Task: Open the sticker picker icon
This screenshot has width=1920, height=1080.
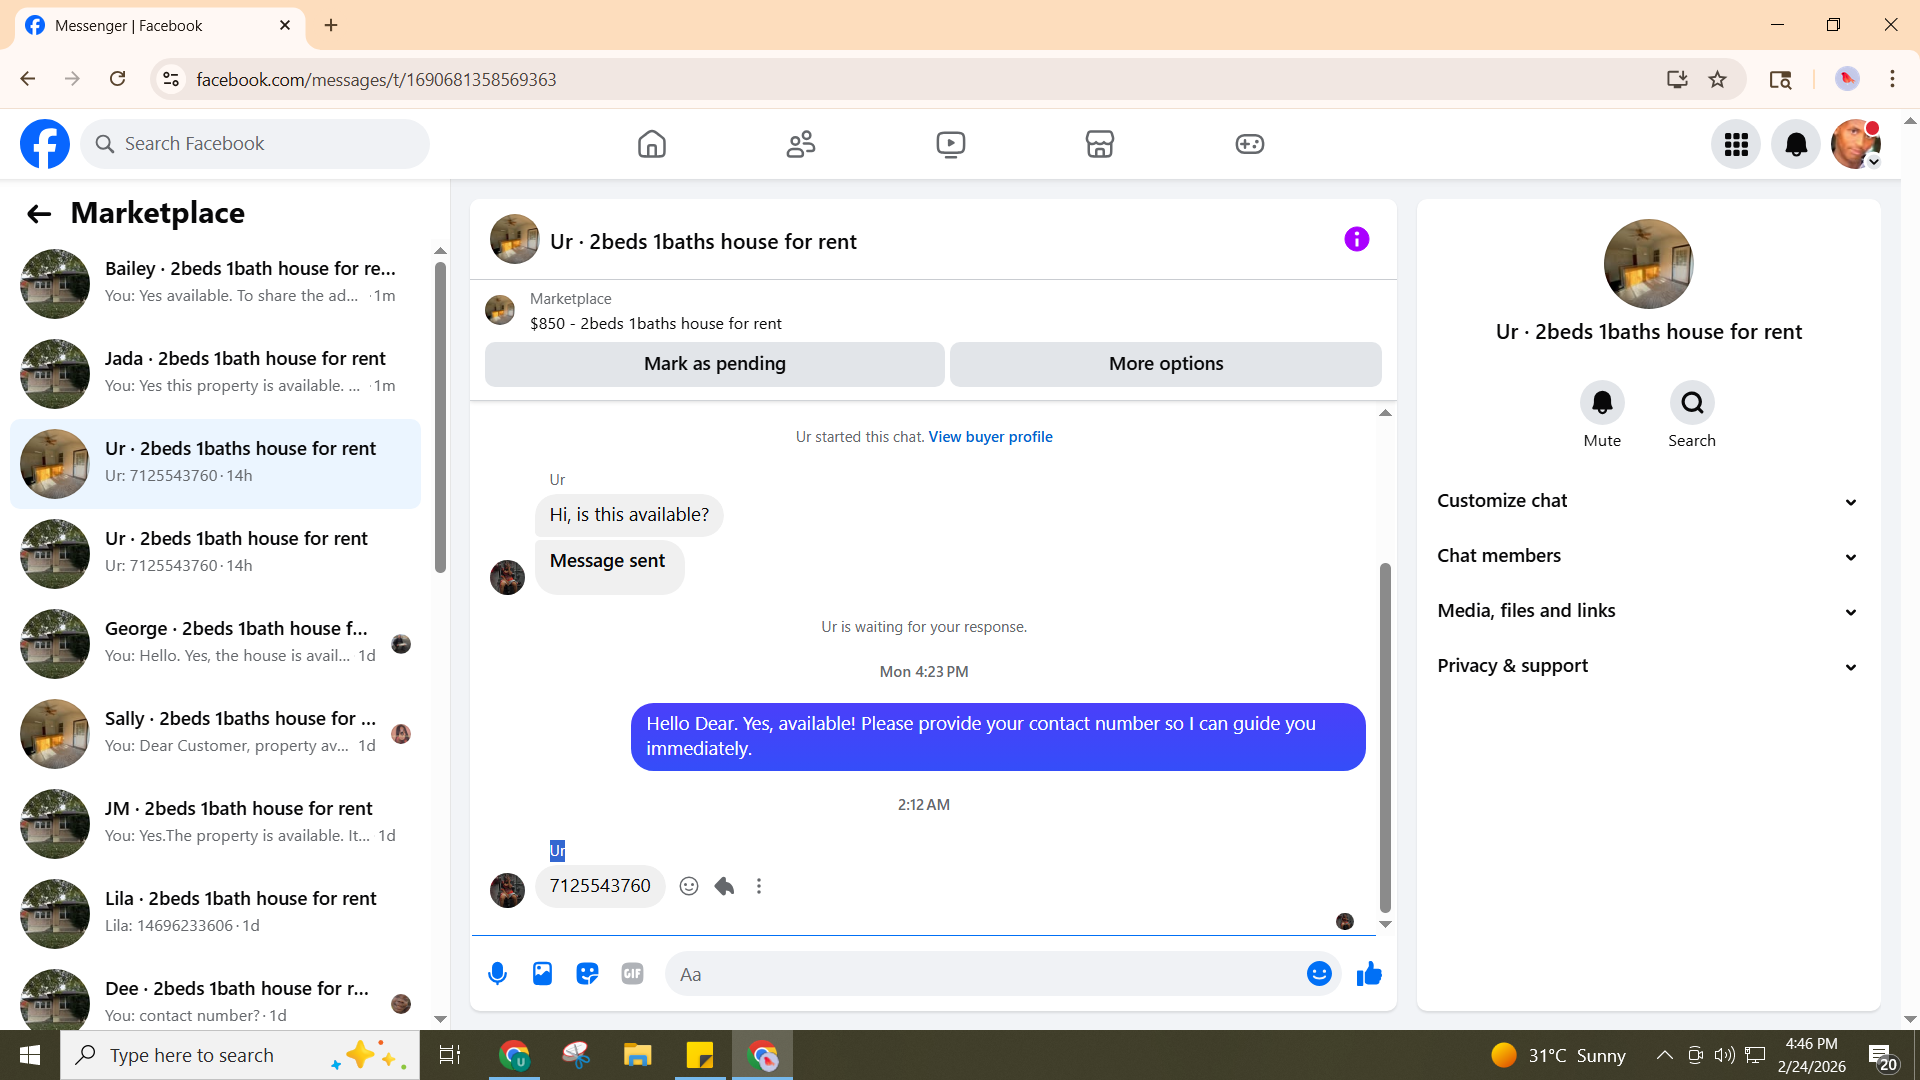Action: click(587, 974)
